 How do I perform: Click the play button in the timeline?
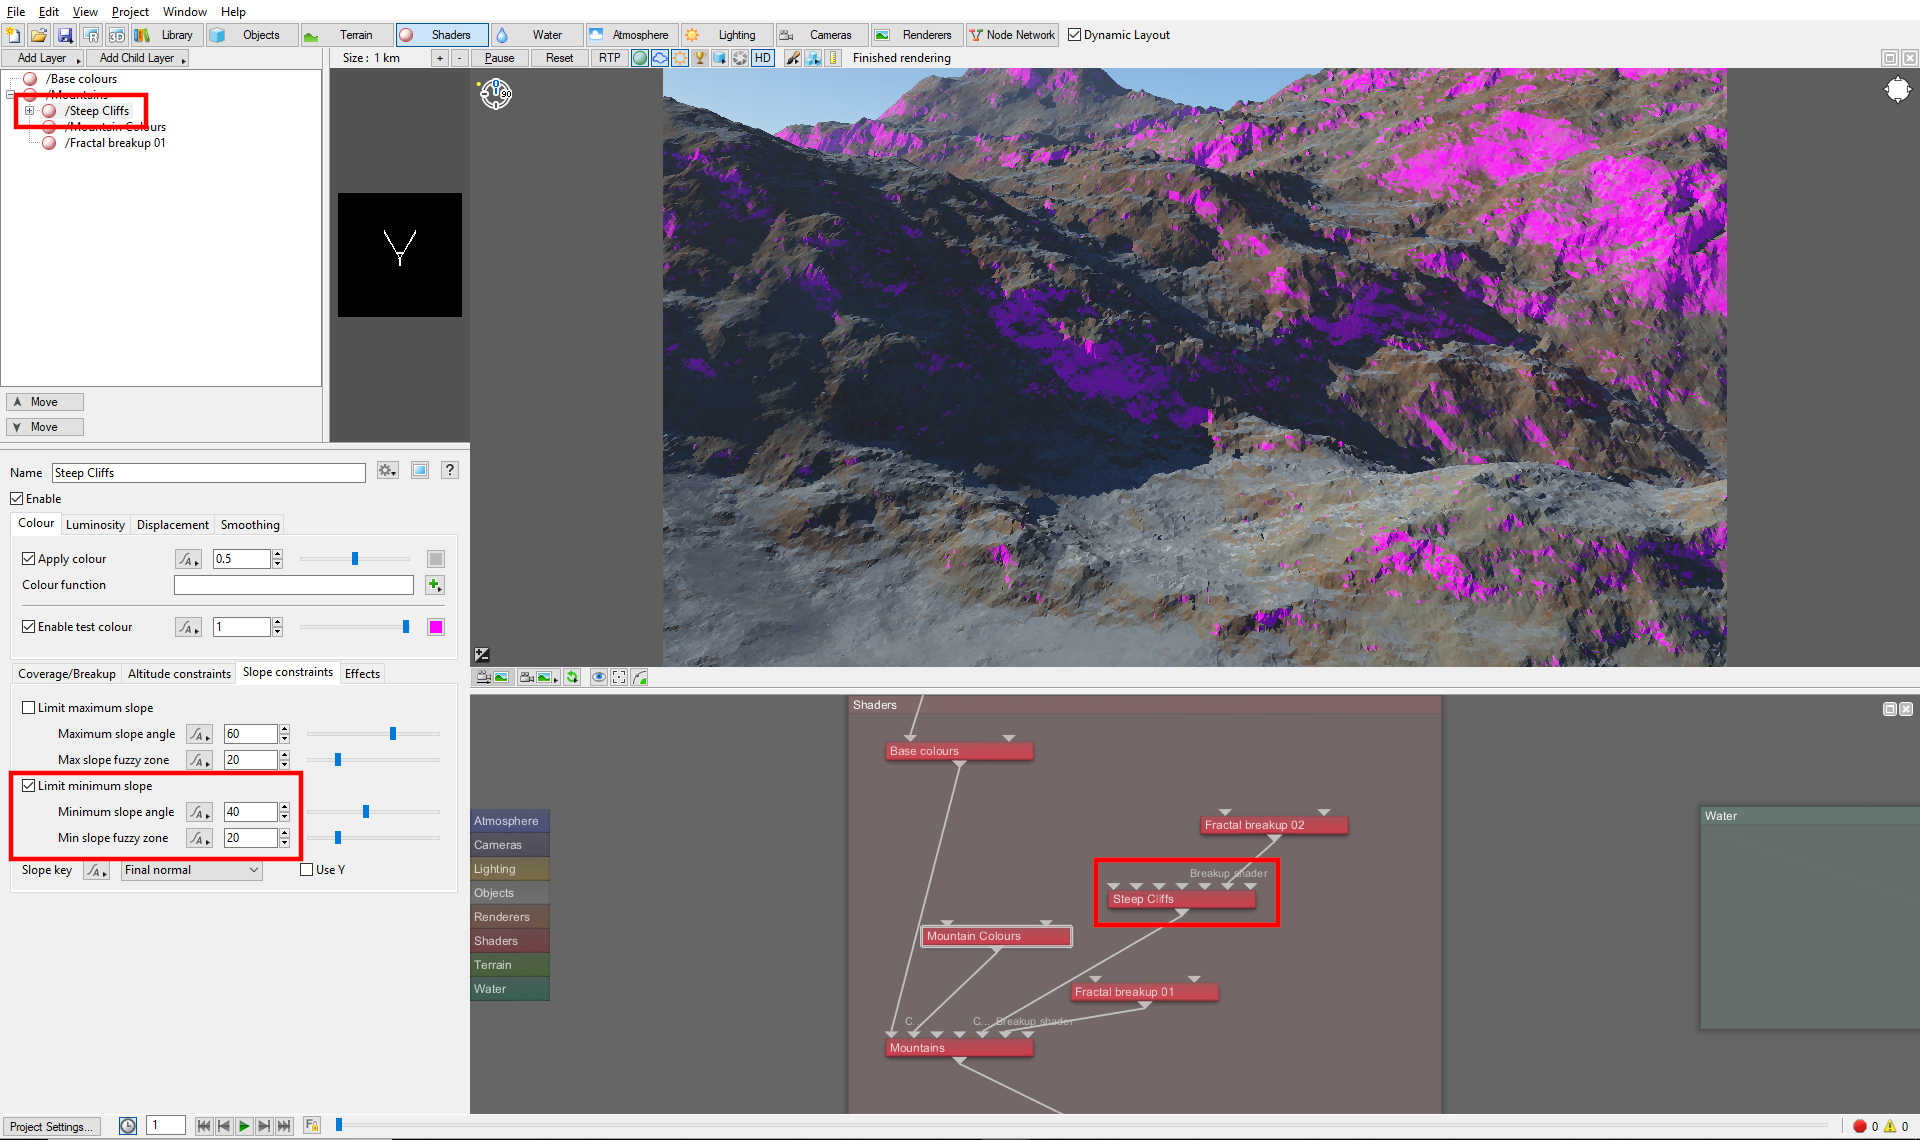pyautogui.click(x=244, y=1126)
